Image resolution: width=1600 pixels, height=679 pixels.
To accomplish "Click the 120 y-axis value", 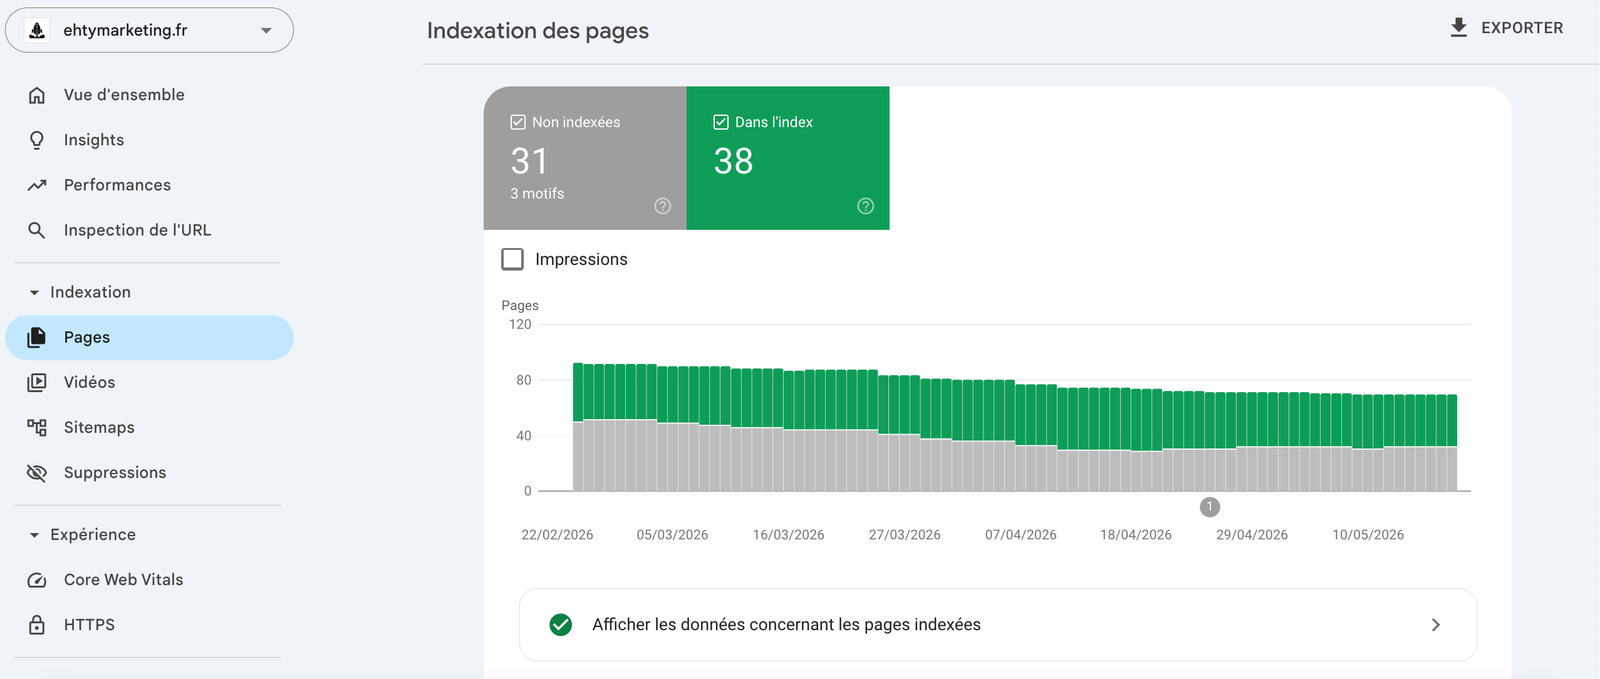I will pyautogui.click(x=520, y=324).
